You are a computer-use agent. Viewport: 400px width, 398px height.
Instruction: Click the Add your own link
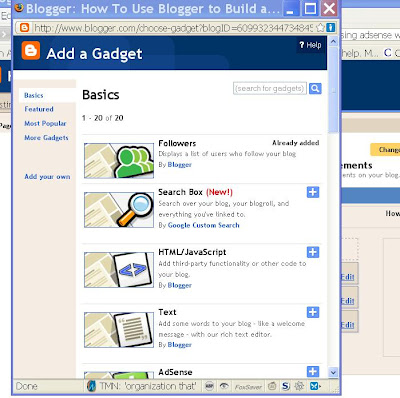click(47, 177)
